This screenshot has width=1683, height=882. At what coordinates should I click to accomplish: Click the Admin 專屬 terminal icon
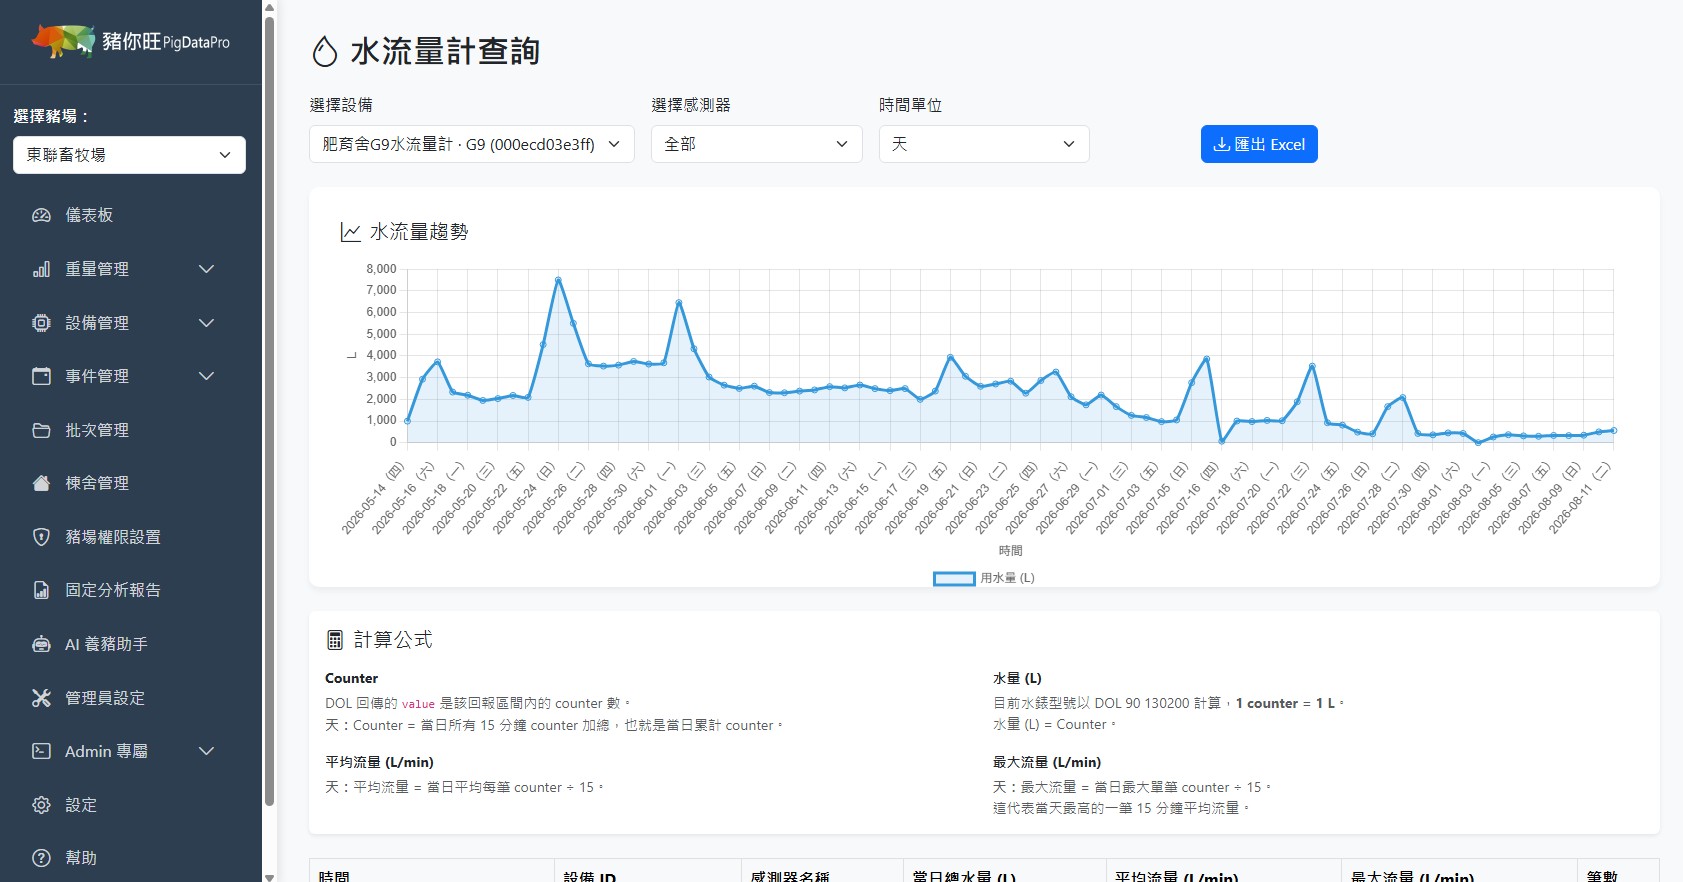(41, 751)
